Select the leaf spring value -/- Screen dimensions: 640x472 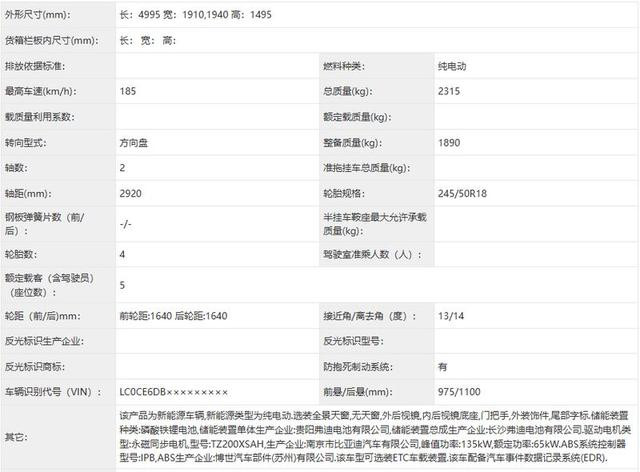point(126,224)
